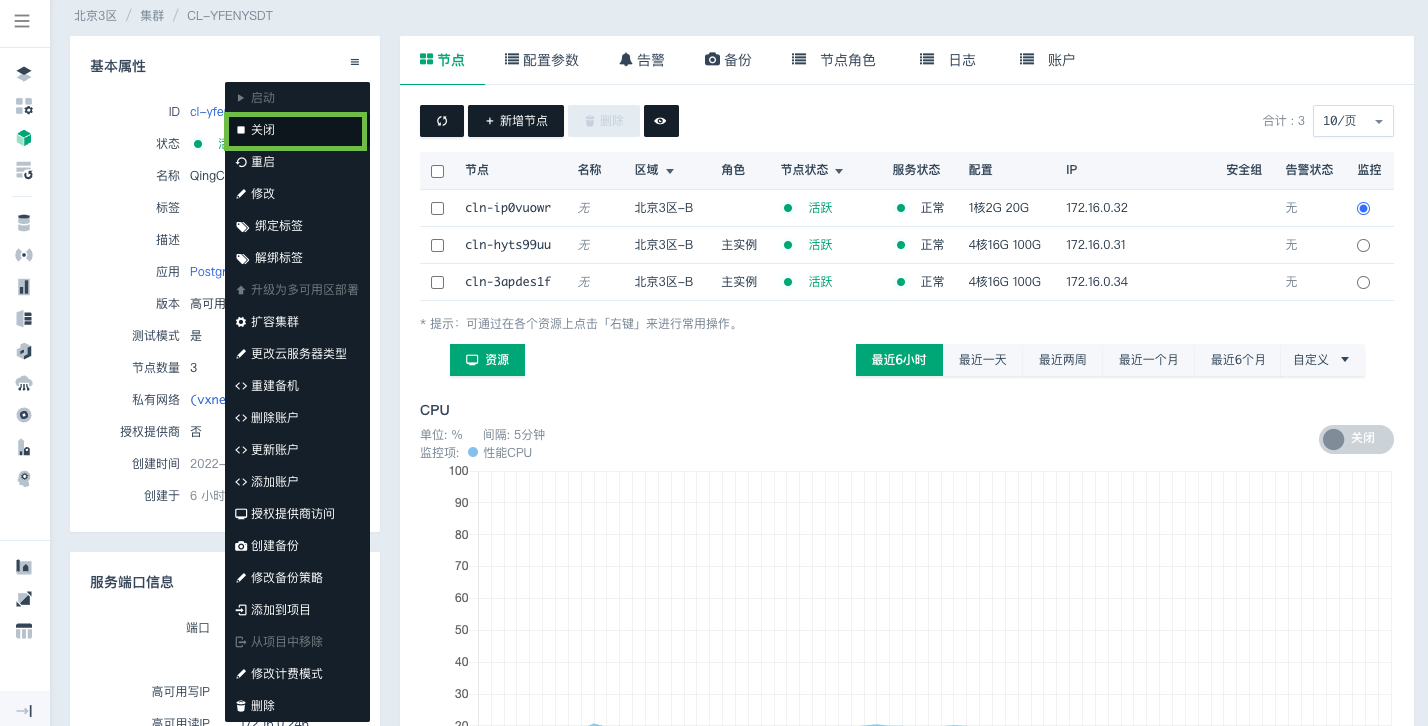Select 添加到项目 menu entry
Screen dimensions: 1428x726
point(297,610)
